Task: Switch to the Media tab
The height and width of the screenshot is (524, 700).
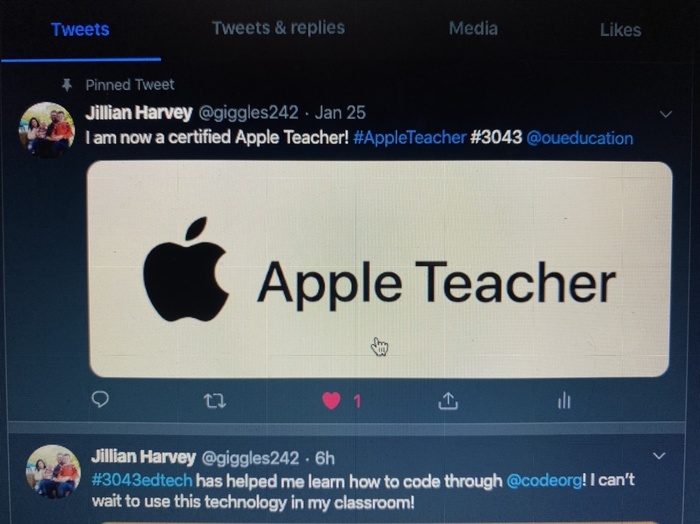Action: [x=473, y=29]
